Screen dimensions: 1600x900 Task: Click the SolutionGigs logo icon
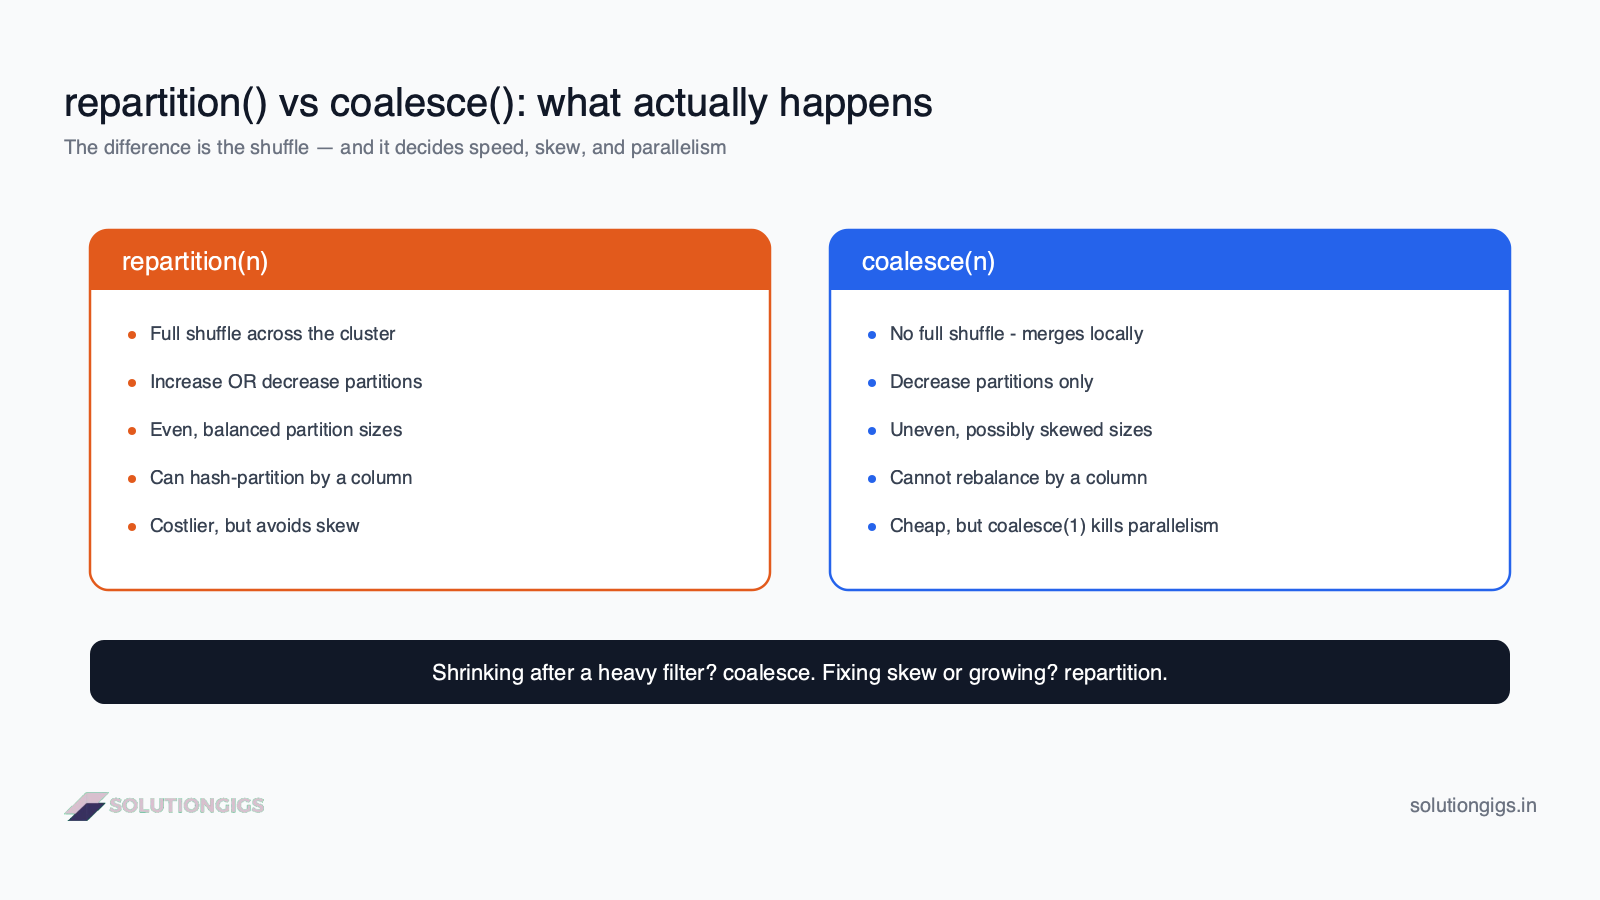(x=86, y=806)
